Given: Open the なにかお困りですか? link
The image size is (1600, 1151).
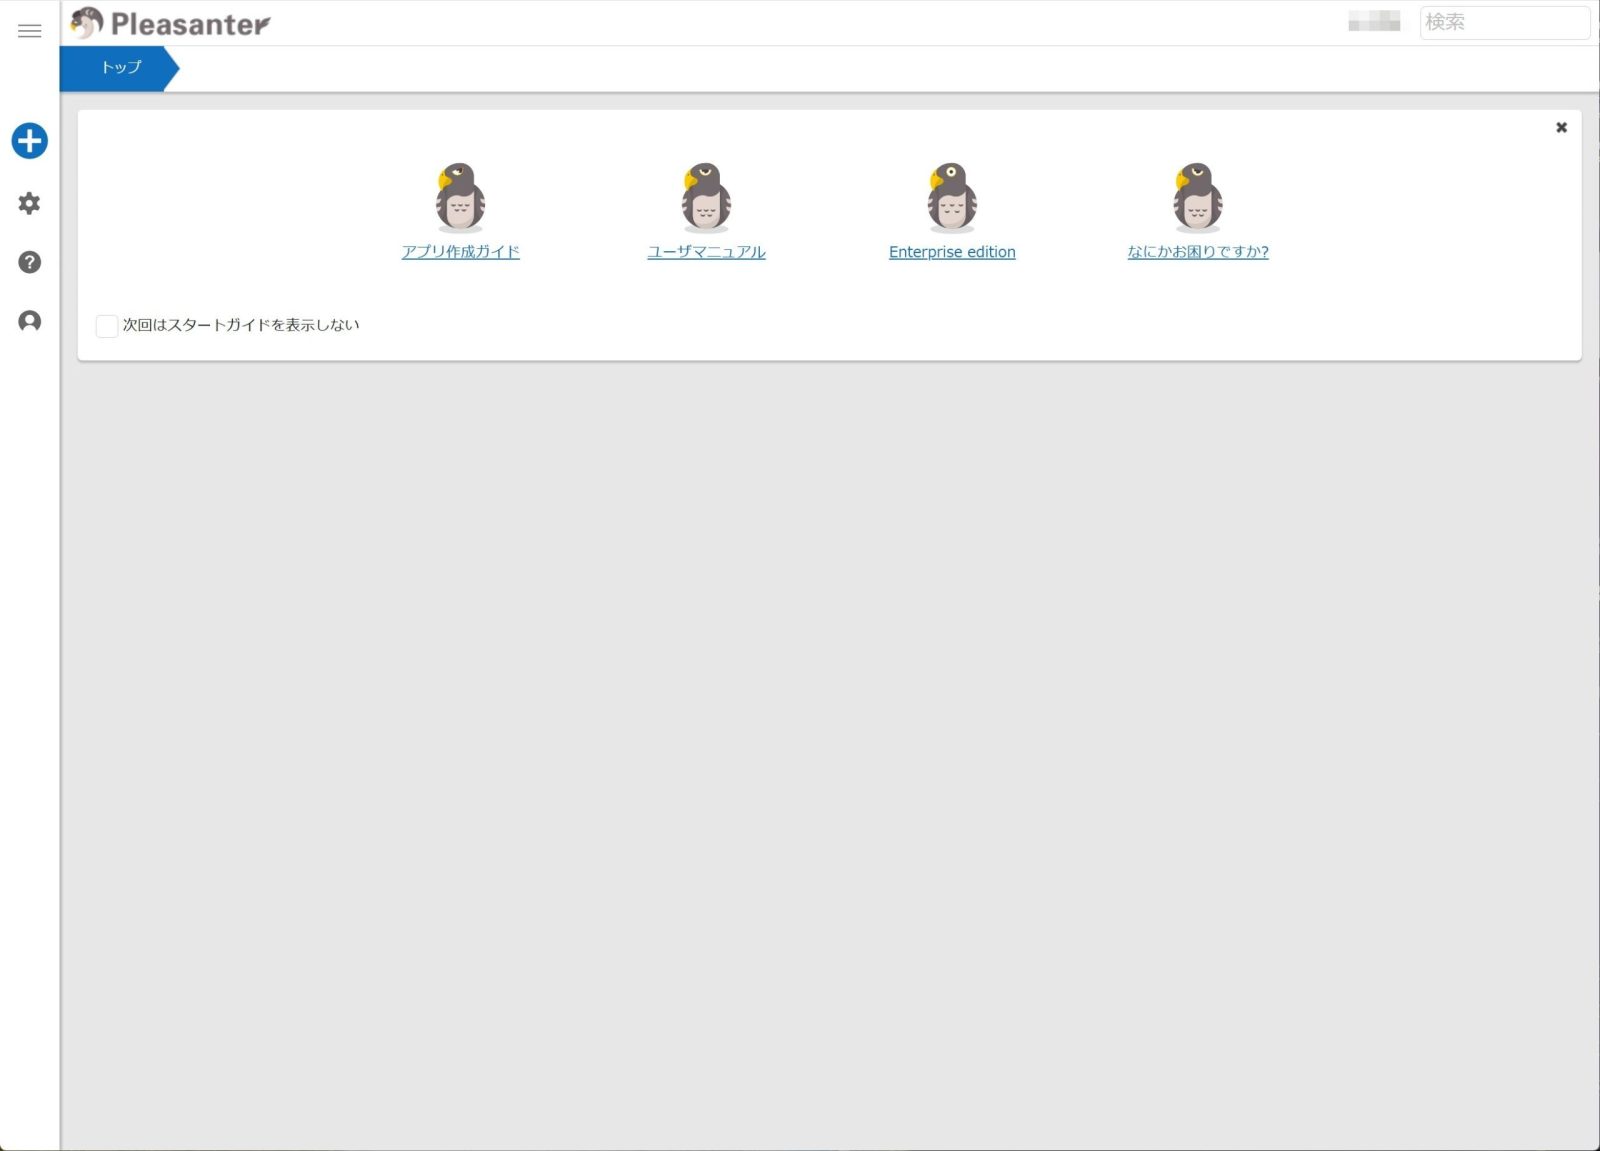Looking at the screenshot, I should tap(1197, 252).
